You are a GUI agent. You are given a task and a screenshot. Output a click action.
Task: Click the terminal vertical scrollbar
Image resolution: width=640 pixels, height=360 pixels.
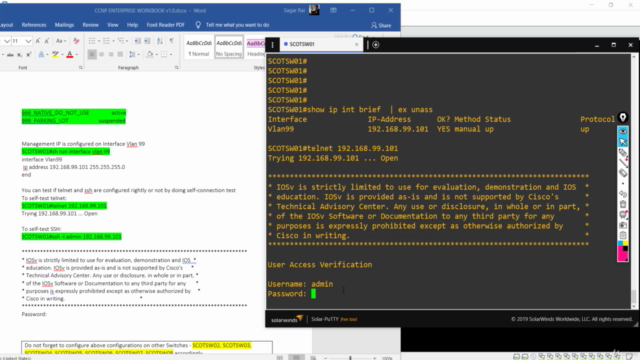coord(633,182)
